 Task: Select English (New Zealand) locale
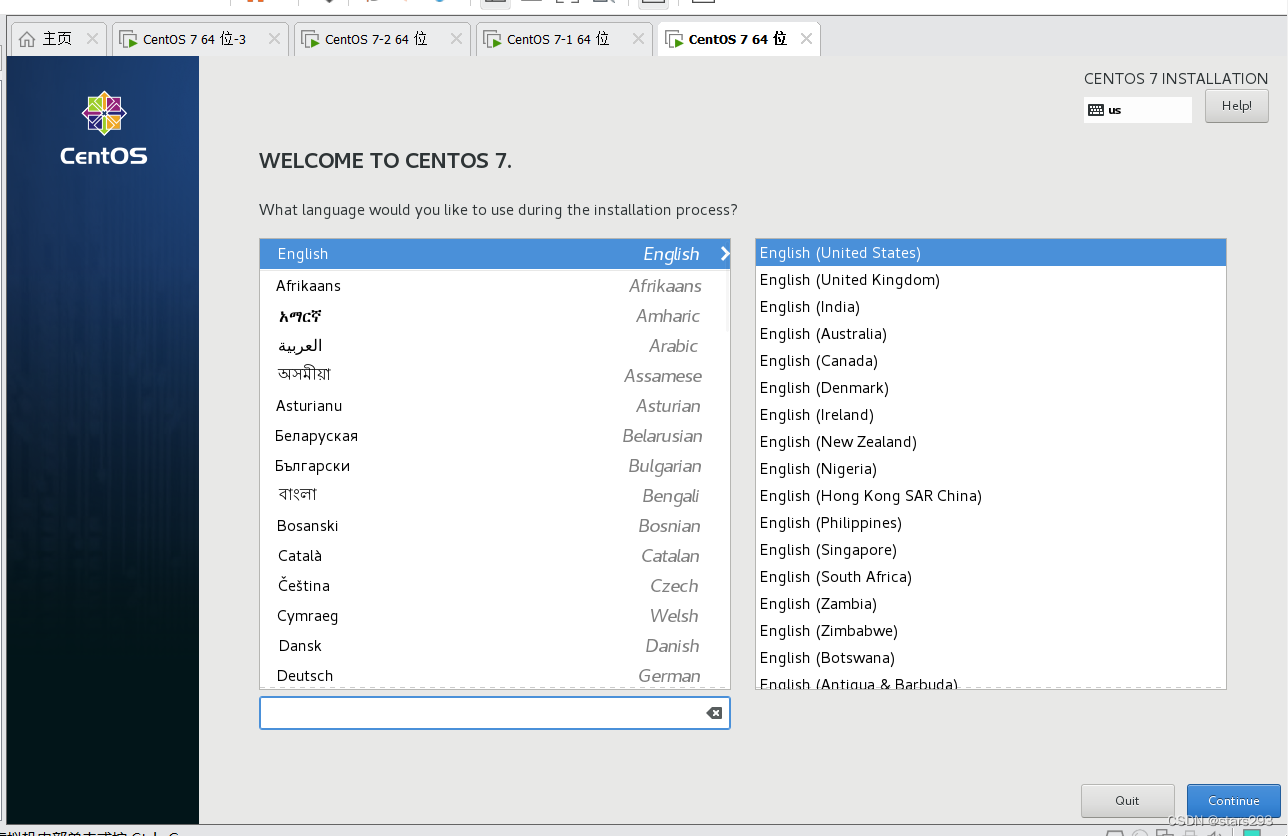[x=990, y=442]
